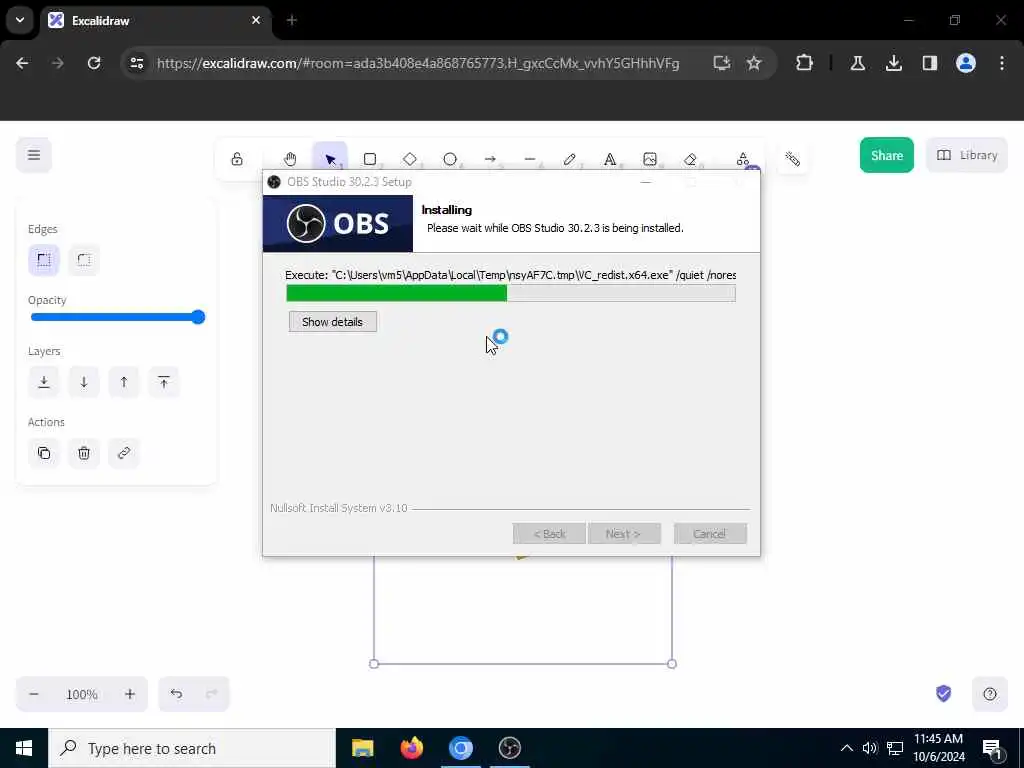1024x768 pixels.
Task: Open the encryption shield info icon
Action: 943,694
